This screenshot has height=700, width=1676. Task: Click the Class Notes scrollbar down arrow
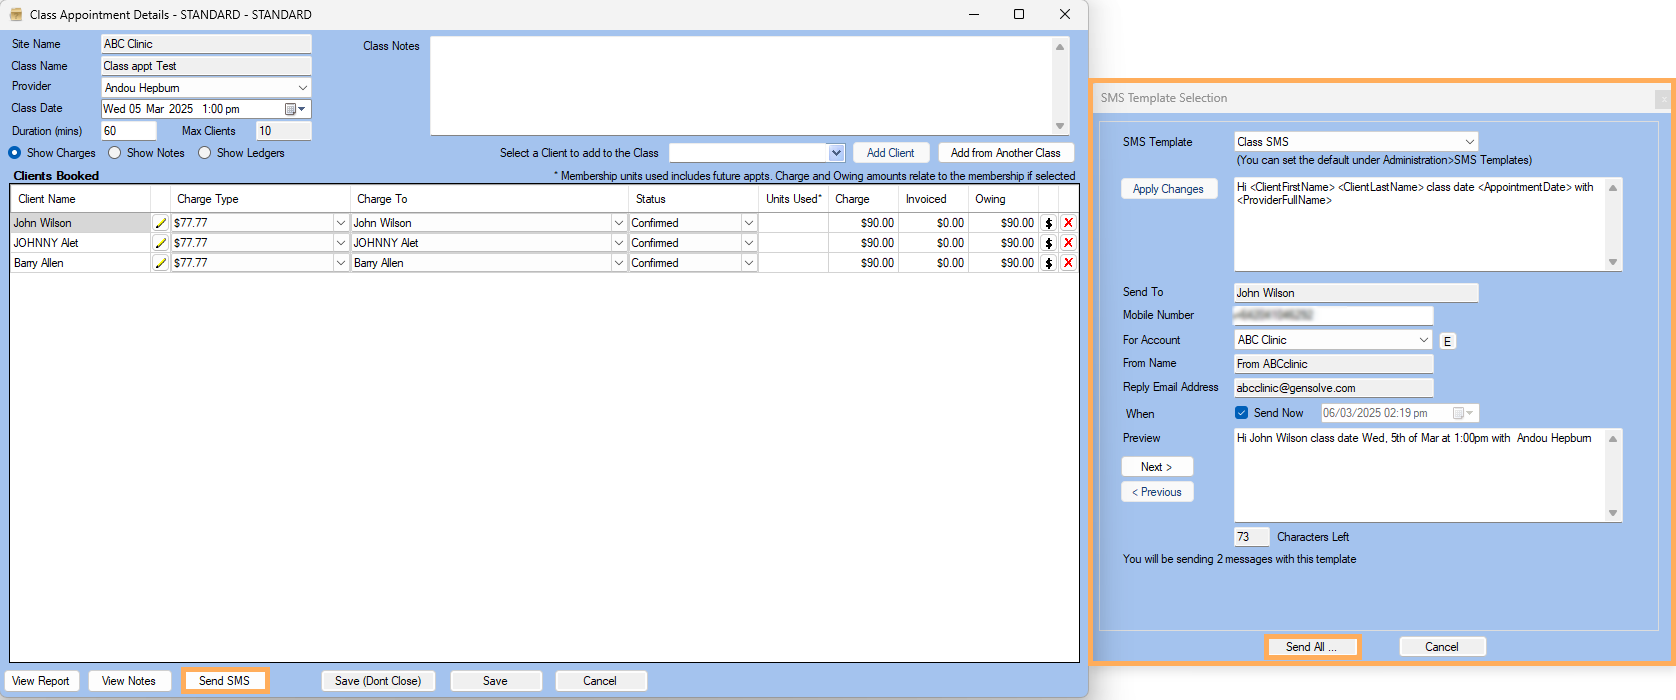point(1060,126)
